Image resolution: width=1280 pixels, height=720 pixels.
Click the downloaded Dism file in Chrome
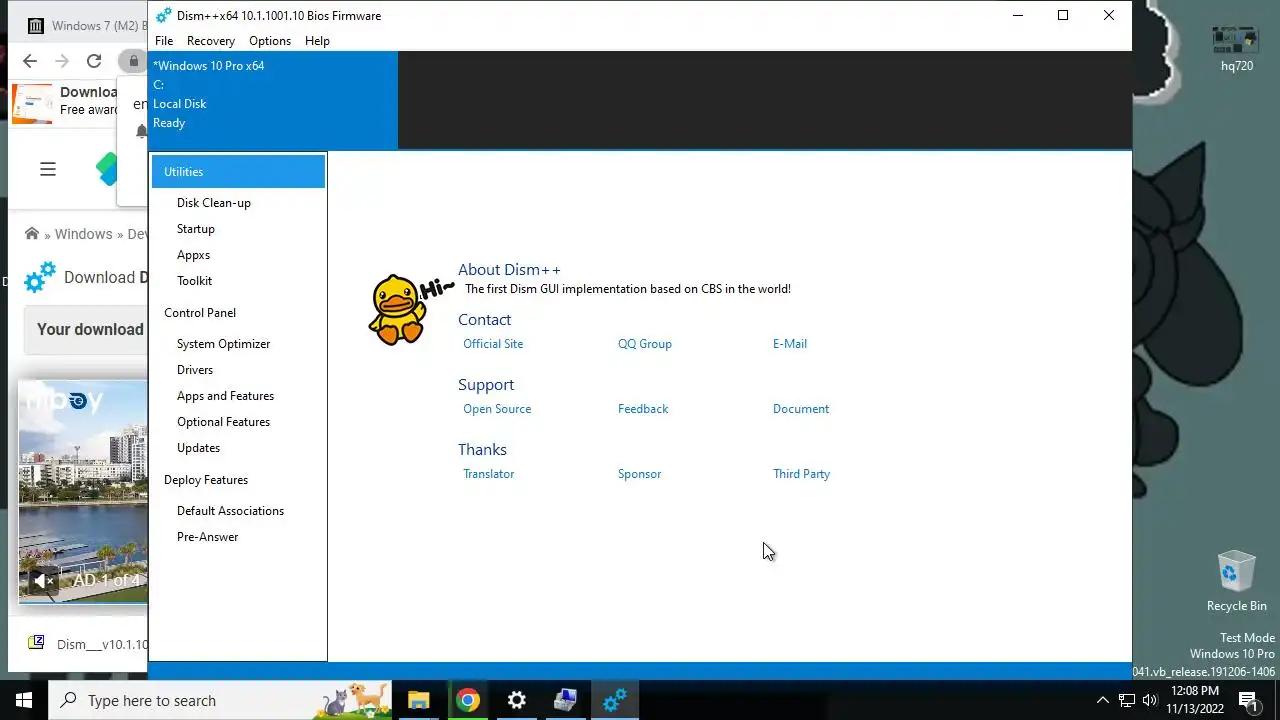(88, 644)
